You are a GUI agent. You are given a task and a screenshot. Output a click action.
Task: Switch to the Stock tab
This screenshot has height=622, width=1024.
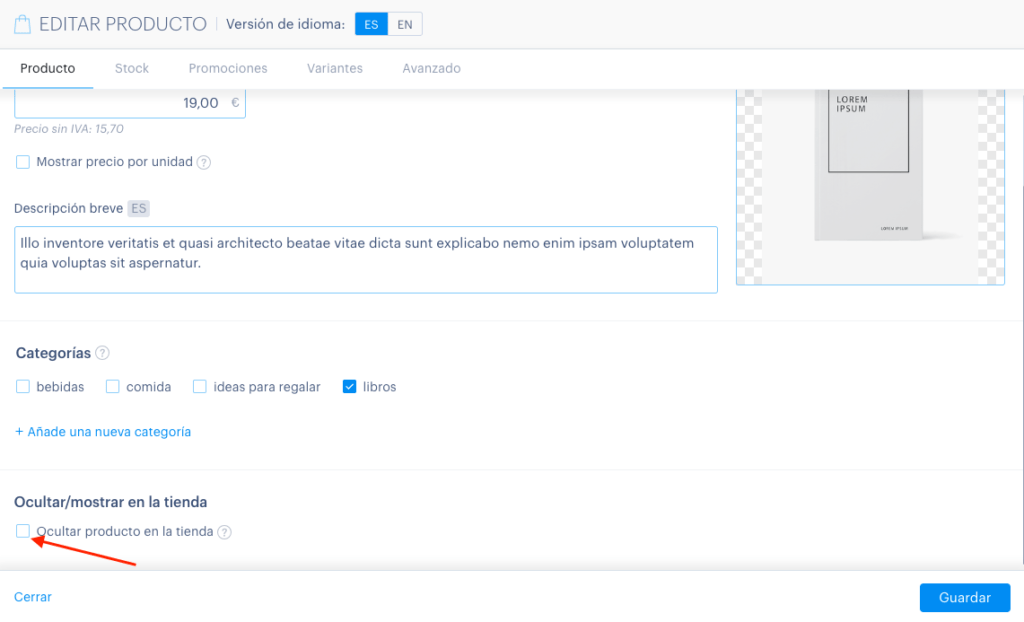132,68
